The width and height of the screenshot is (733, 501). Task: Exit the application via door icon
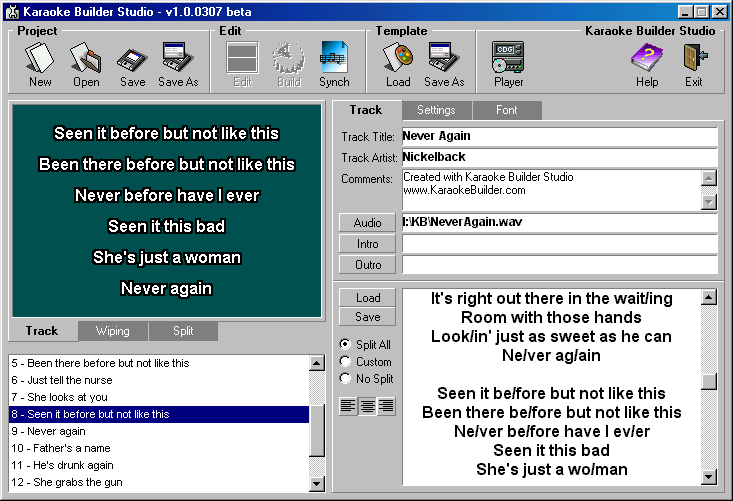(694, 64)
